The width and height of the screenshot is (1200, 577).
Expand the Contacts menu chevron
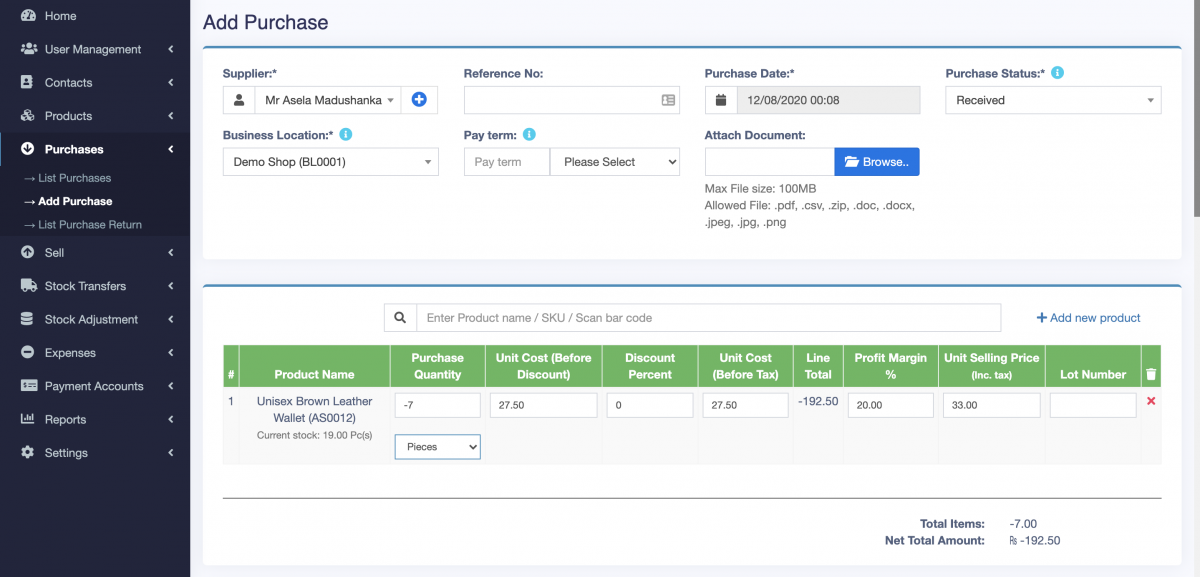[171, 83]
